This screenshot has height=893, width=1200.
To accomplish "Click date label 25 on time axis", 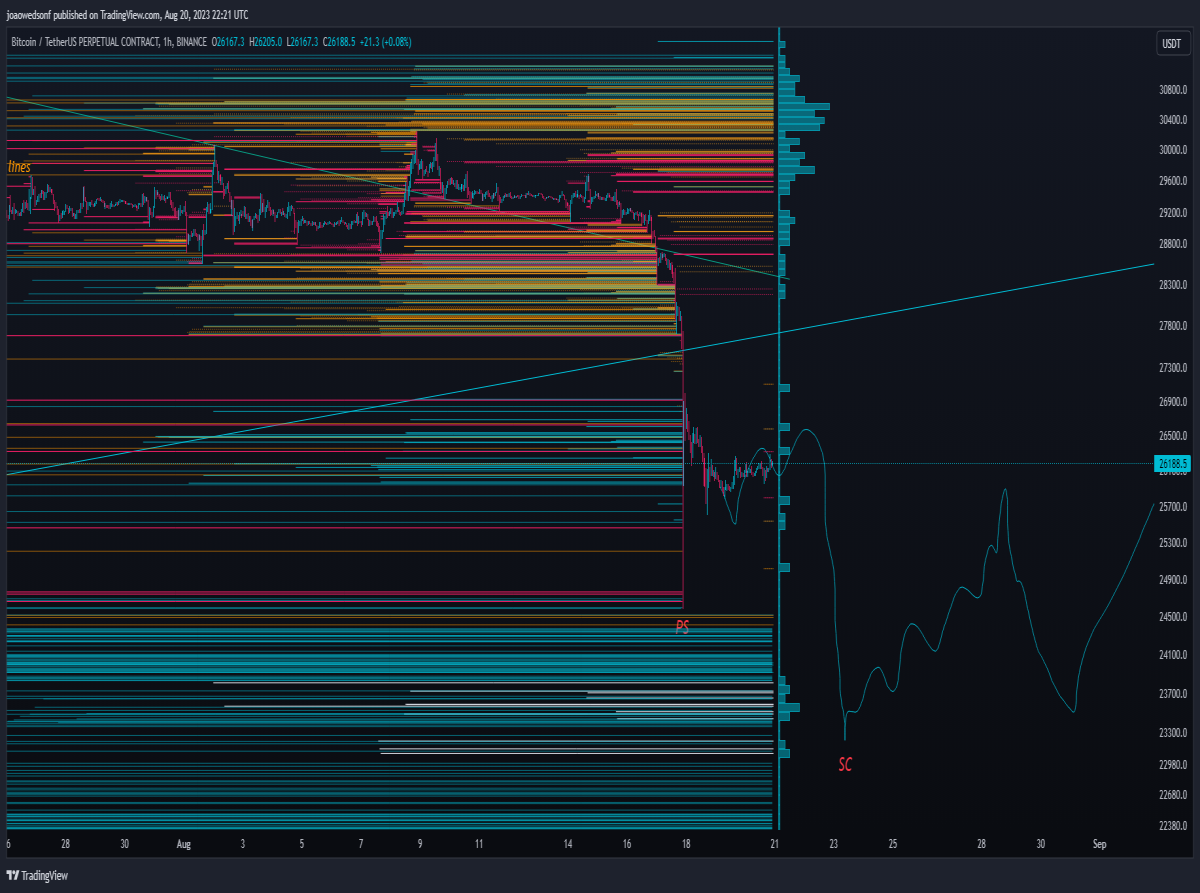I will pyautogui.click(x=893, y=845).
